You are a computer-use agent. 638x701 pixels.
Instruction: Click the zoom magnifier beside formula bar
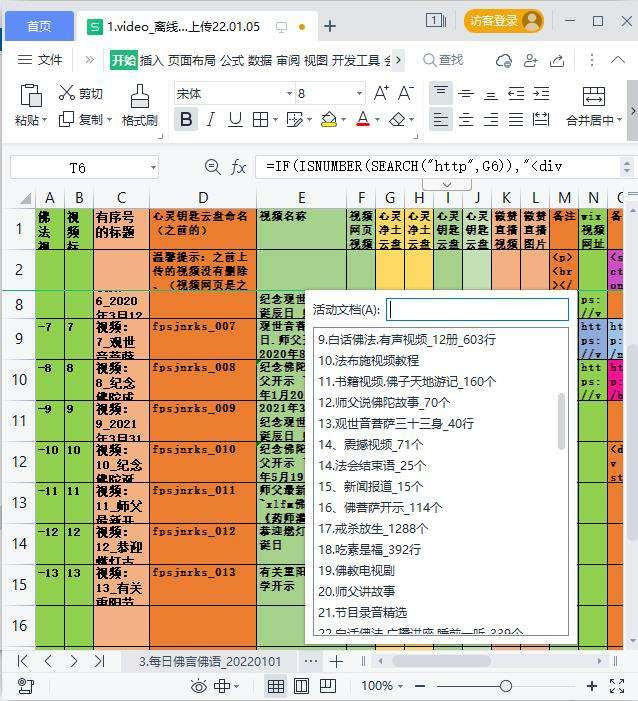click(212, 167)
